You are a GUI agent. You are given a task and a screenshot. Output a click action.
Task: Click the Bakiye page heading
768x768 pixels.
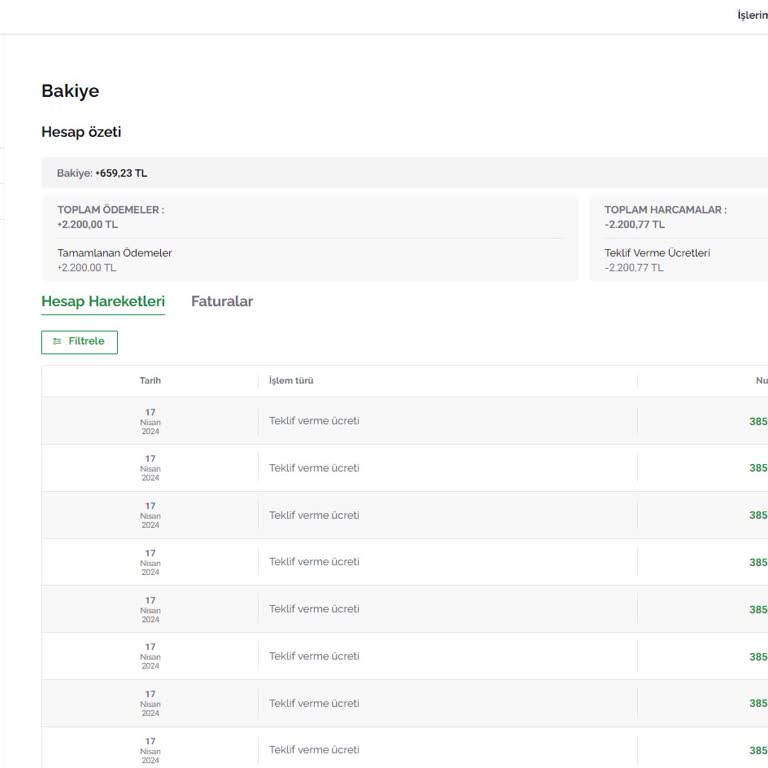point(70,91)
